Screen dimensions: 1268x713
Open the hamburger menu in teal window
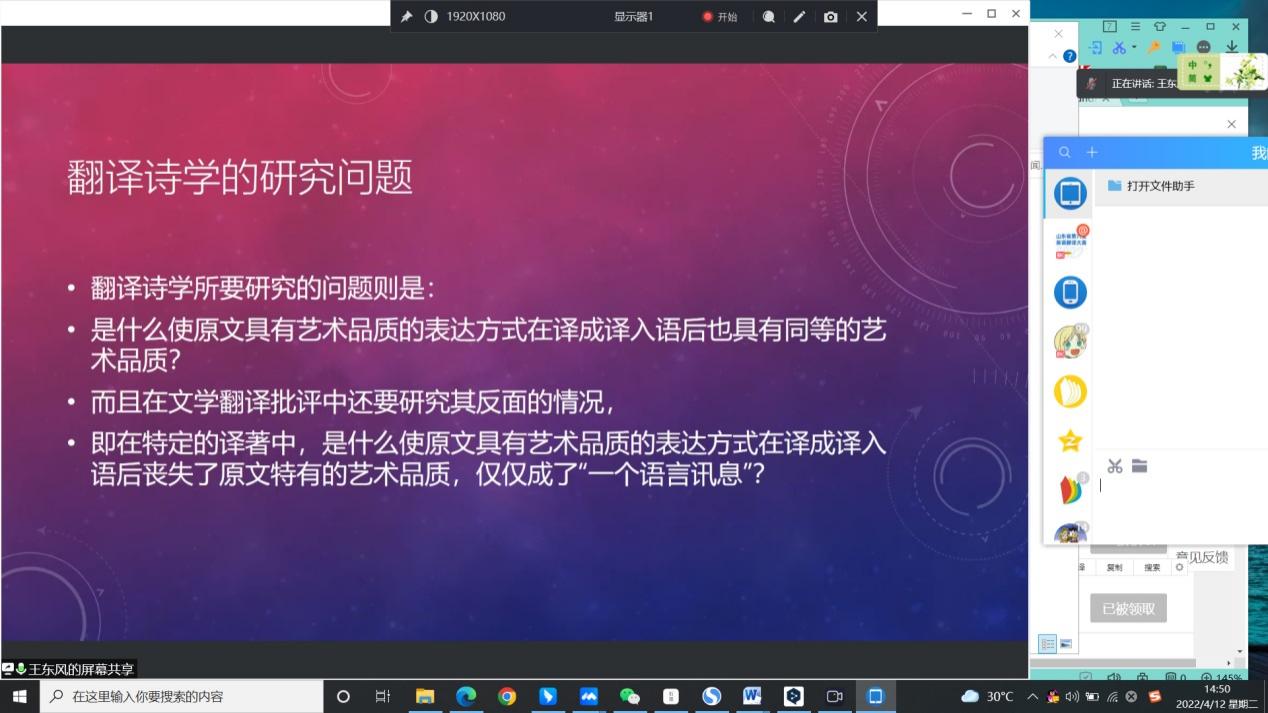click(x=1135, y=26)
